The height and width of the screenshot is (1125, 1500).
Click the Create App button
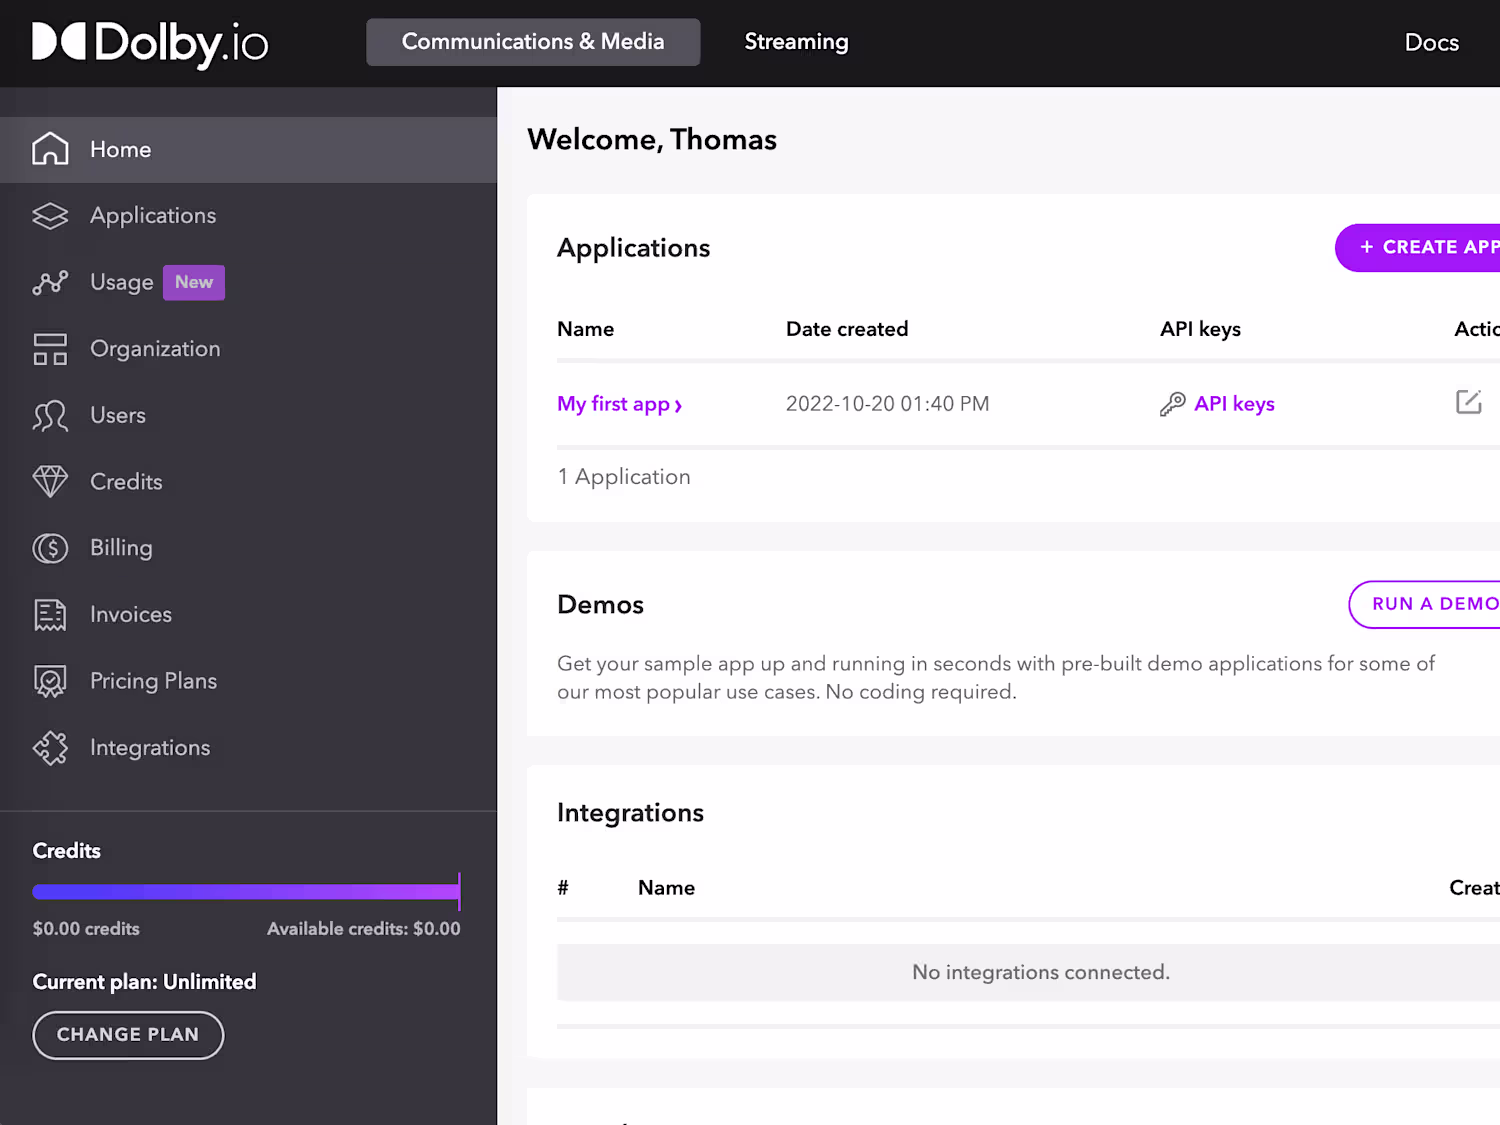(x=1418, y=247)
